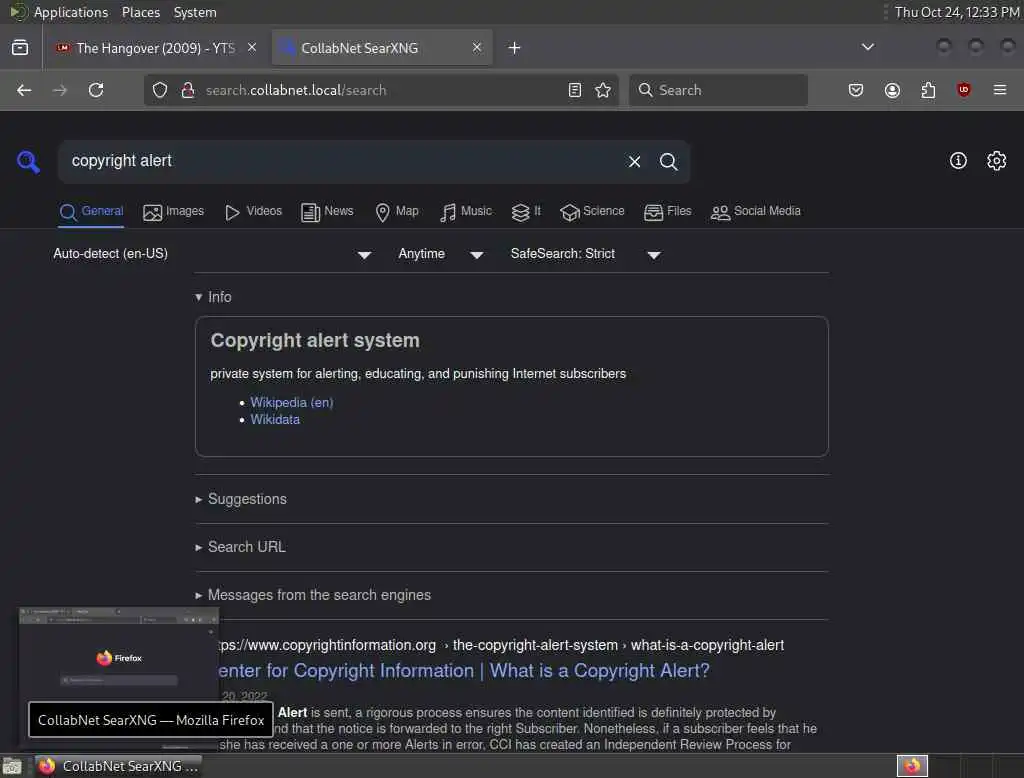Viewport: 1024px width, 778px height.
Task: Switch to the Science category
Action: tap(592, 212)
